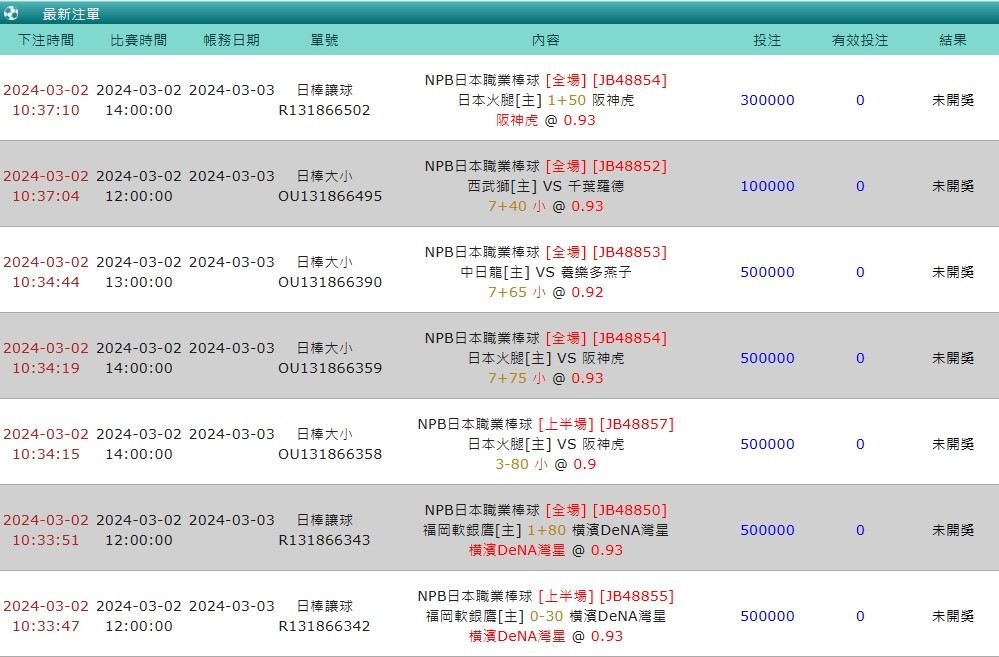The width and height of the screenshot is (999, 657).
Task: Click bet time 10:33:47
Action: click(46, 626)
